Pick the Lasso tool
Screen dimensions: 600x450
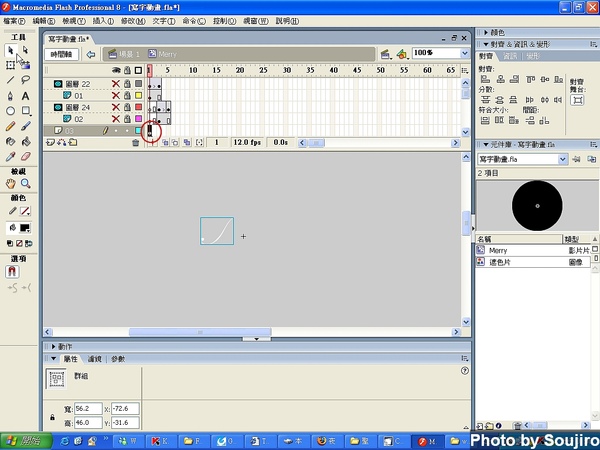[x=26, y=80]
